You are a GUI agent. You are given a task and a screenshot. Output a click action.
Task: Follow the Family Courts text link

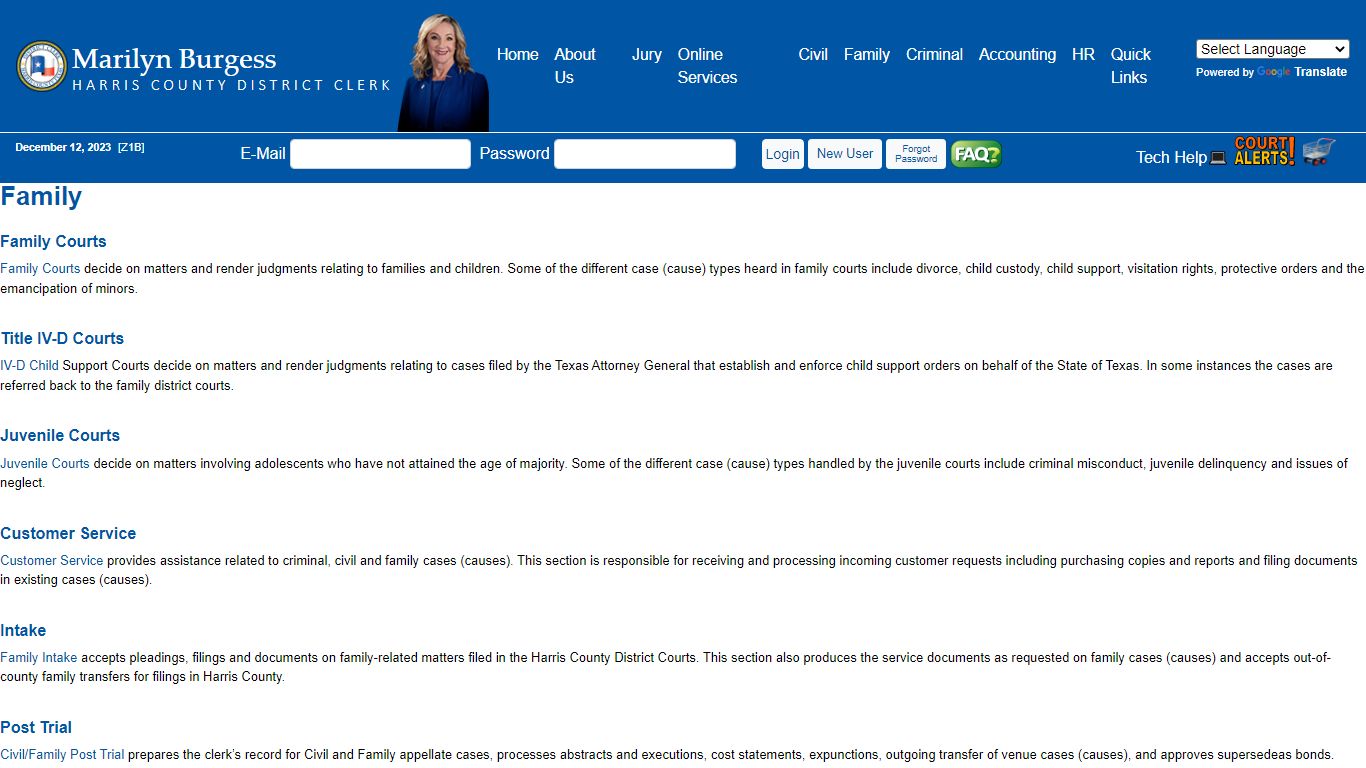(40, 269)
